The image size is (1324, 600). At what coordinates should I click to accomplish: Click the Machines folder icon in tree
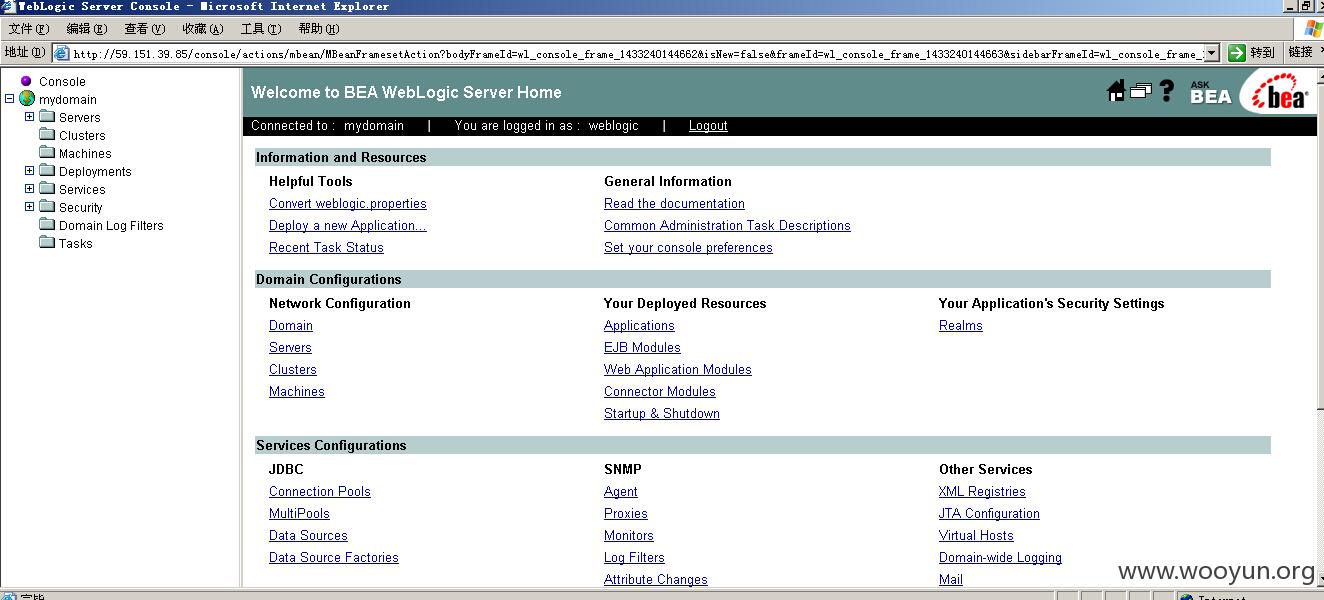(47, 153)
